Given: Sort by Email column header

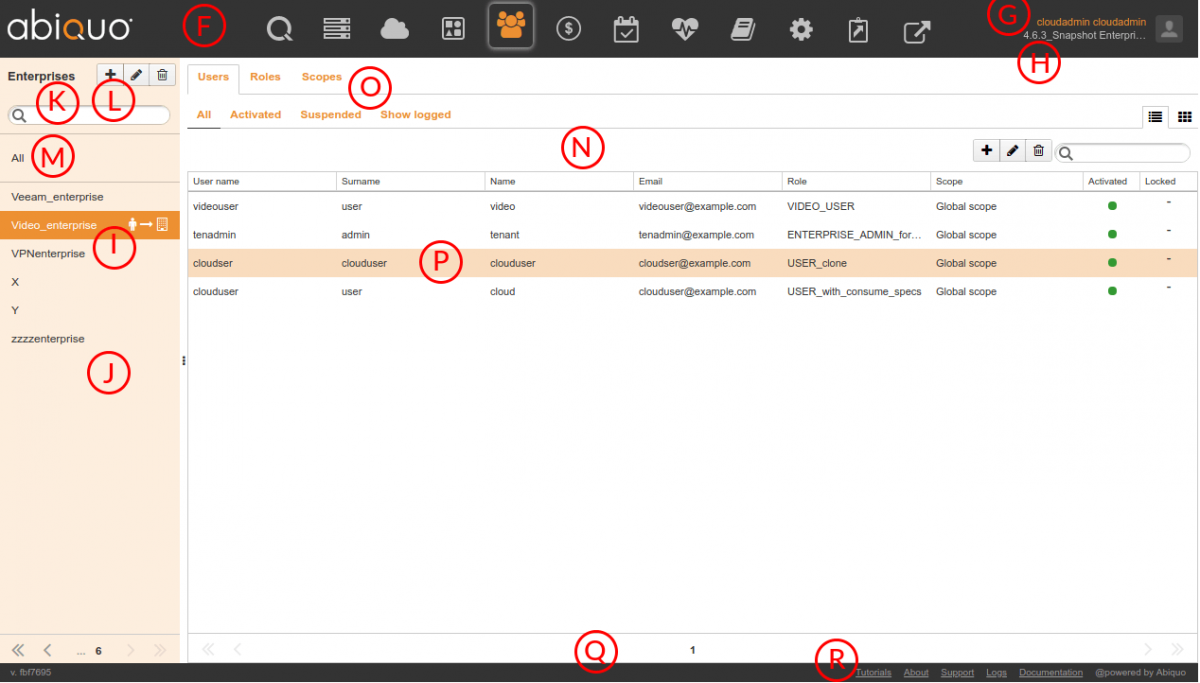Looking at the screenshot, I should click(708, 182).
